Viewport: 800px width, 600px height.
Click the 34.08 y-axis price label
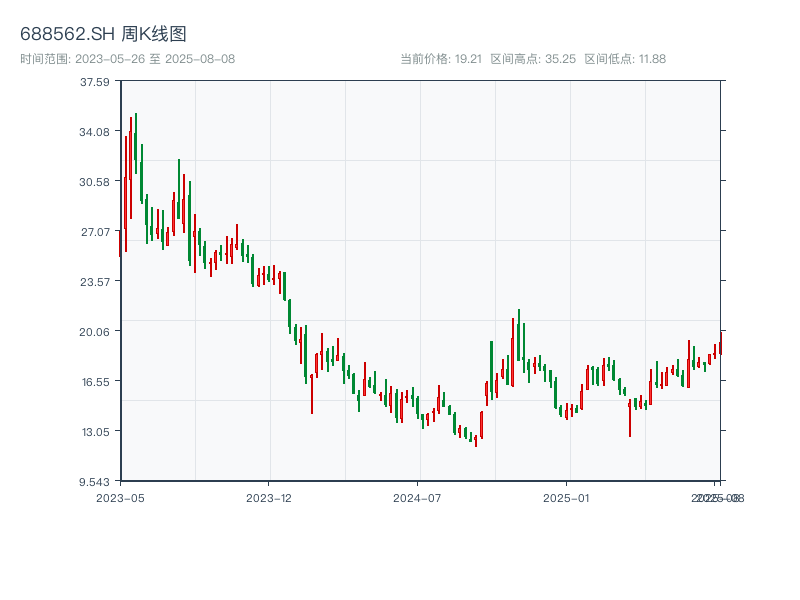click(95, 132)
